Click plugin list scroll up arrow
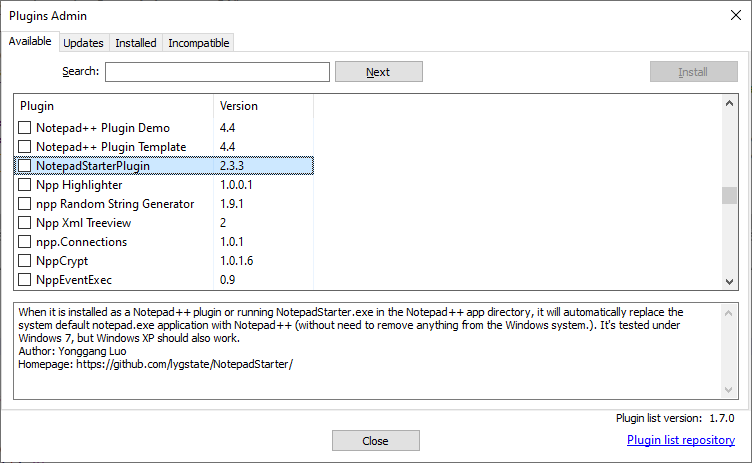This screenshot has width=752, height=463. tap(729, 103)
